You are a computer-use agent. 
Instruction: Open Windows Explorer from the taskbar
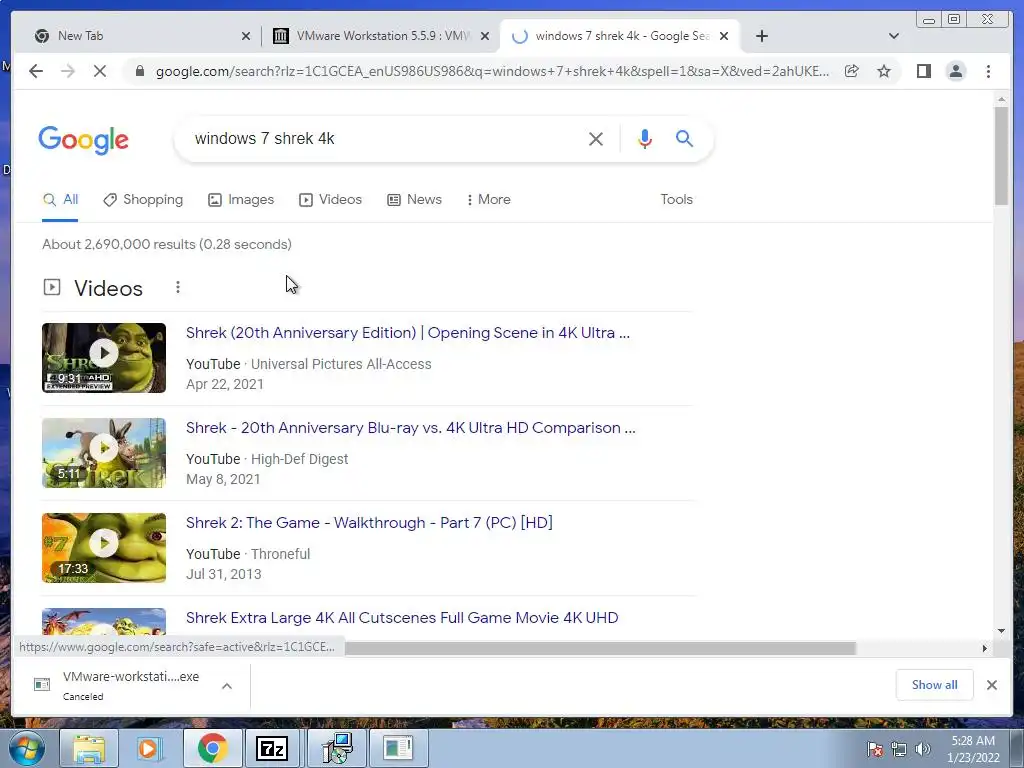point(89,748)
